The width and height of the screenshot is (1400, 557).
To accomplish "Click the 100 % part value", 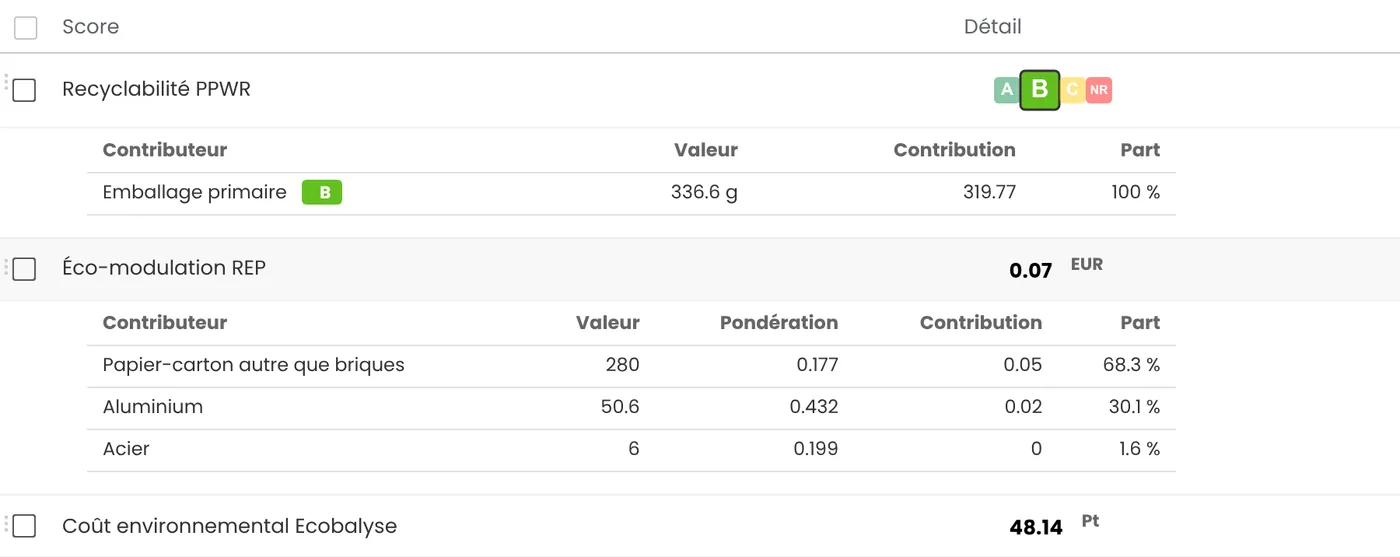I will [x=1136, y=192].
